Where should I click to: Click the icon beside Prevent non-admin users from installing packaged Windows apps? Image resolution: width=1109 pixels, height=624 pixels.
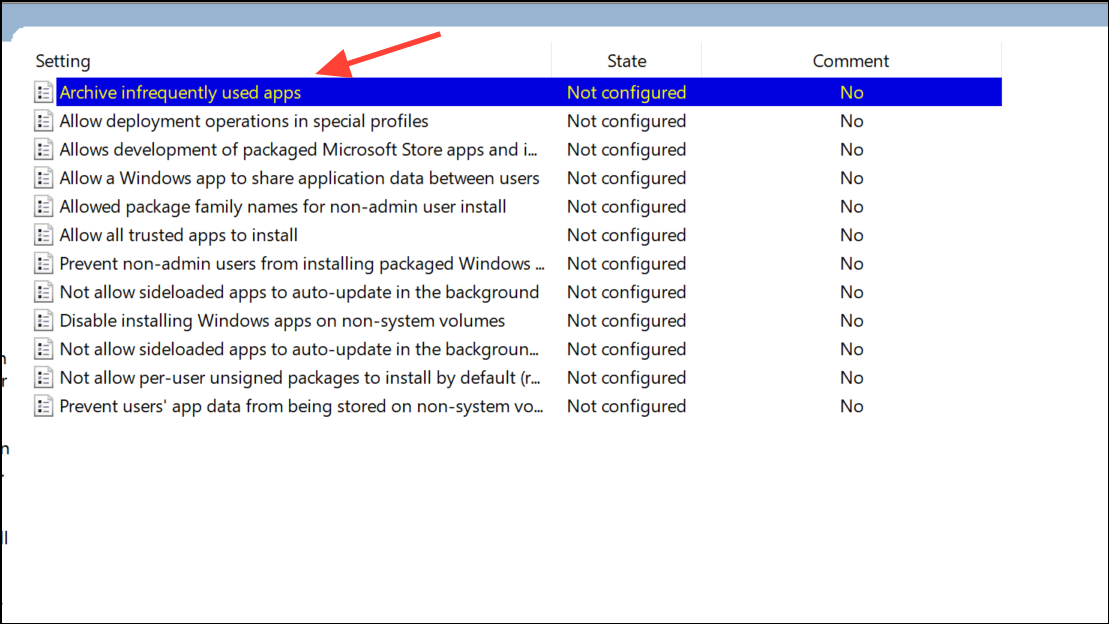43,263
